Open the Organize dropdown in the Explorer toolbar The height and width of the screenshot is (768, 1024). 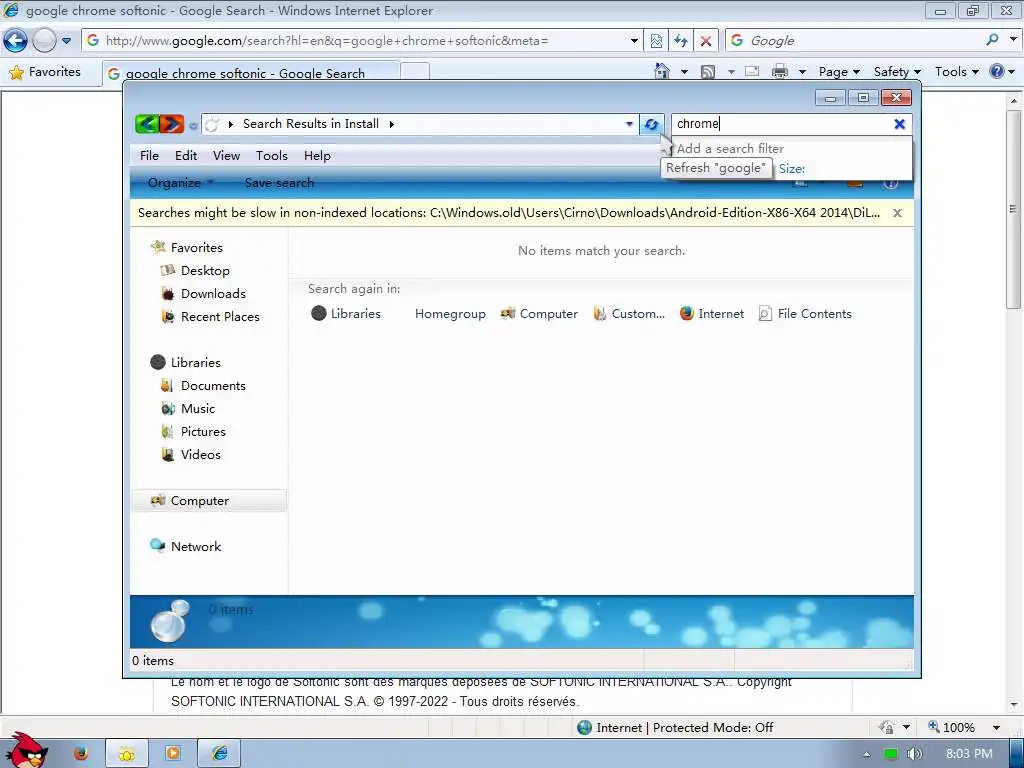[180, 183]
